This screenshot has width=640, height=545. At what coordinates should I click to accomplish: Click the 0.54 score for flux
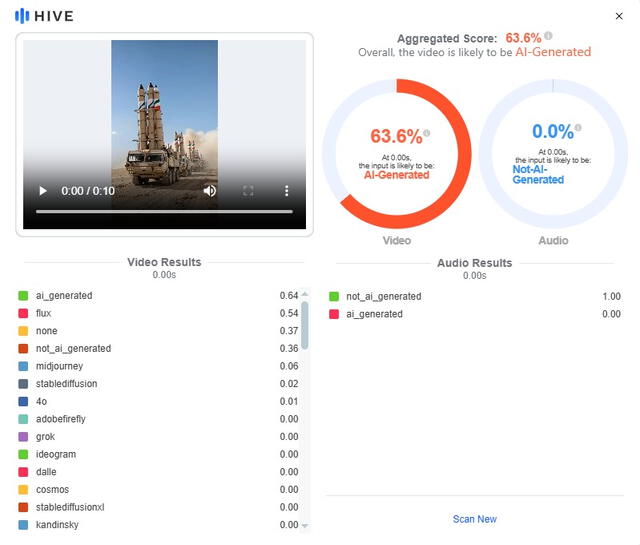click(289, 313)
